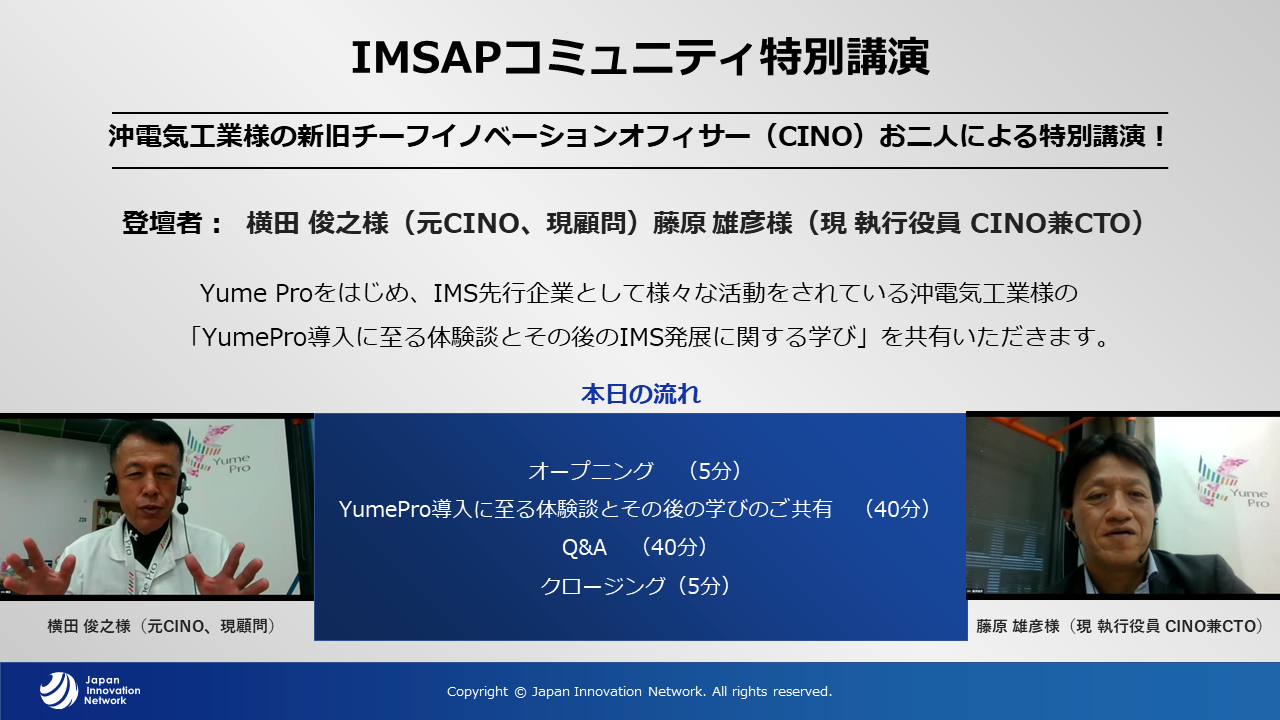
Task: Click the copyright notice in the footer
Action: click(x=640, y=691)
